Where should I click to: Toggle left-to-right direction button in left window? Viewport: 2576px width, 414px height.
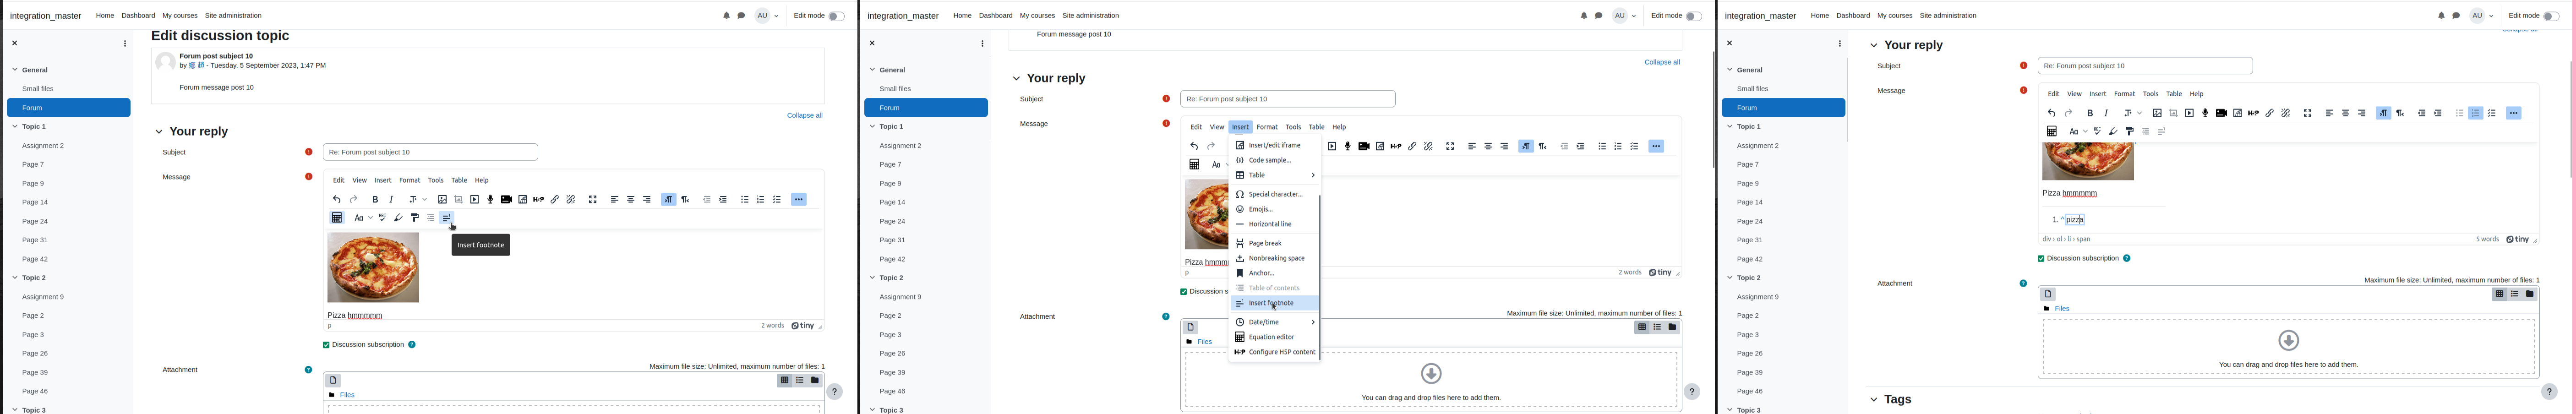[669, 200]
